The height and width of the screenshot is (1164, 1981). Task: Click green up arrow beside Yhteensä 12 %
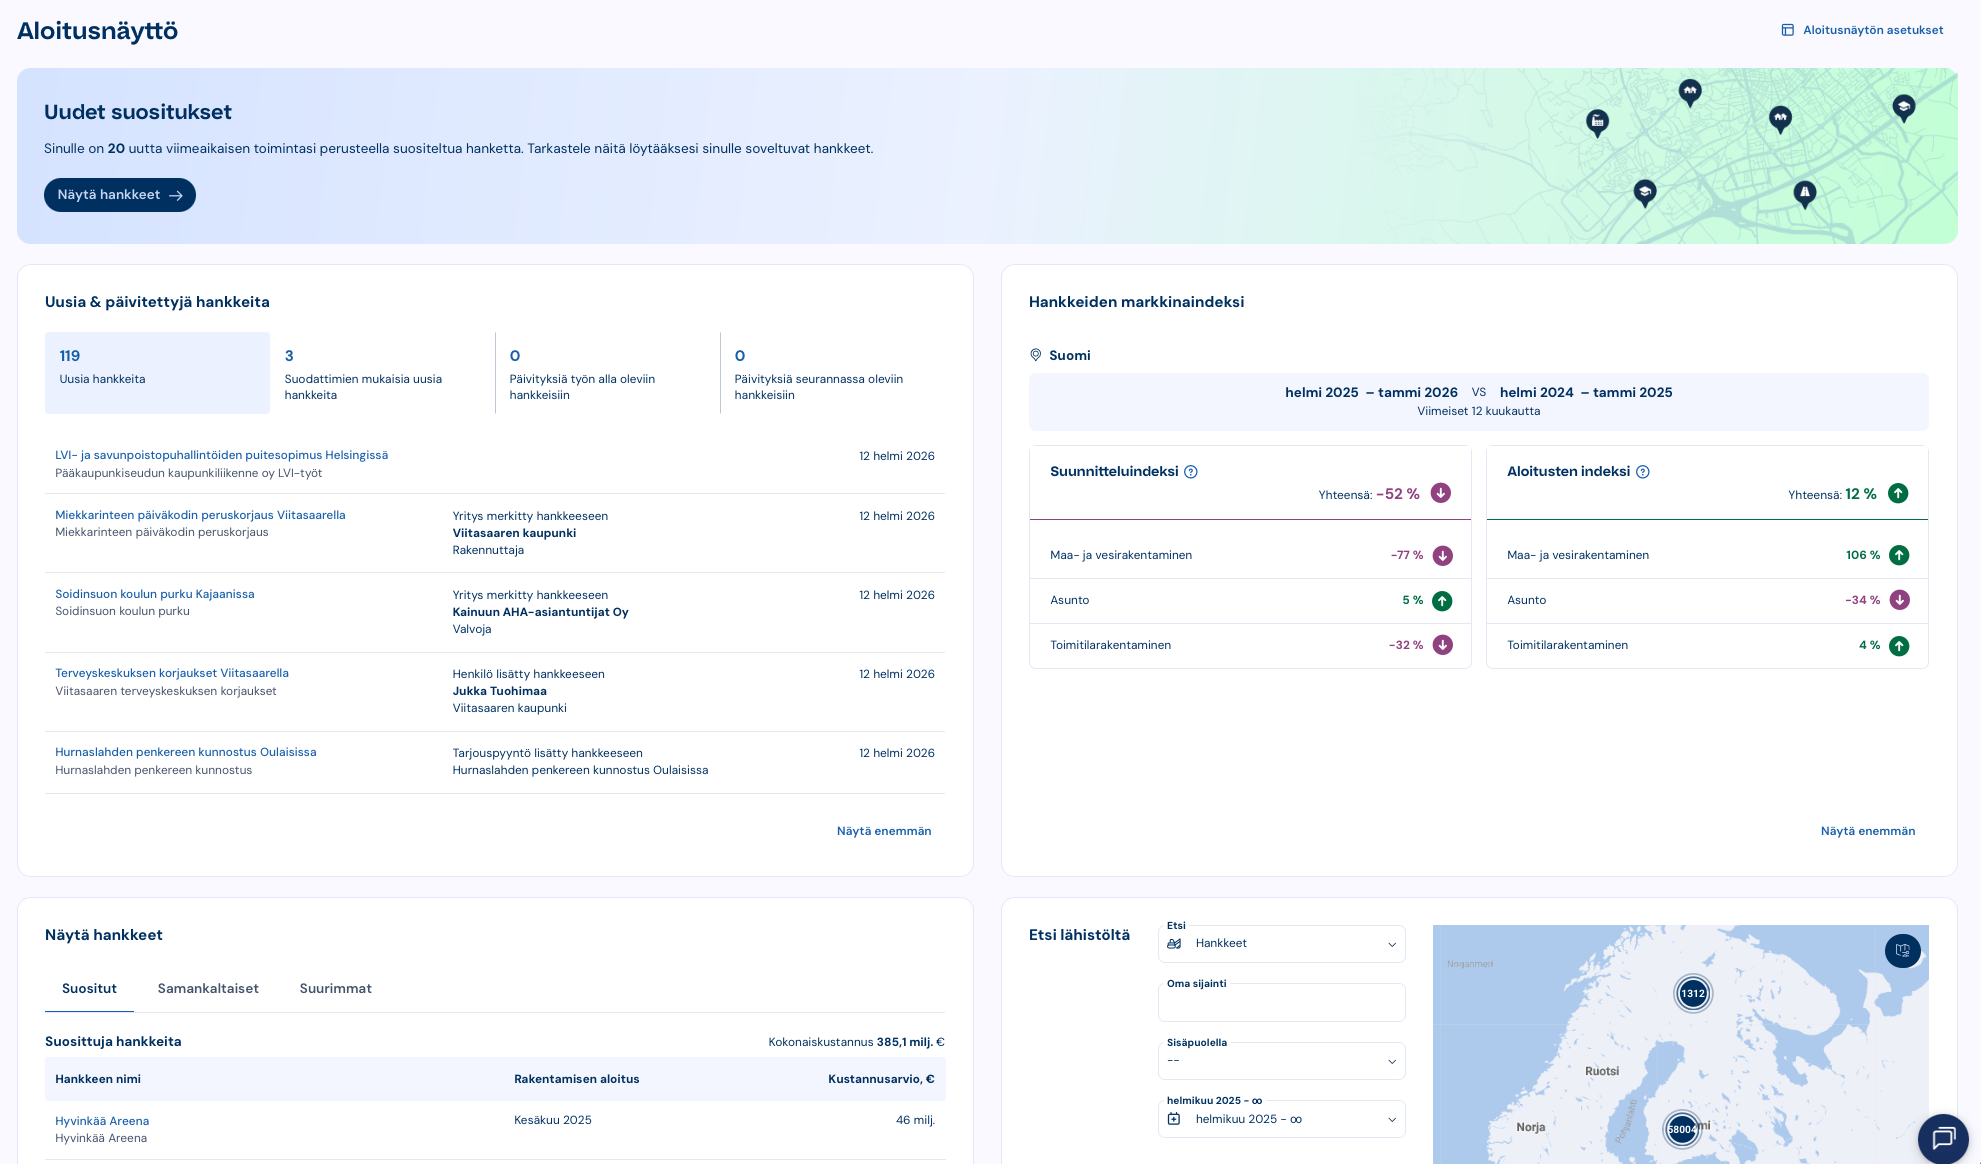point(1898,493)
